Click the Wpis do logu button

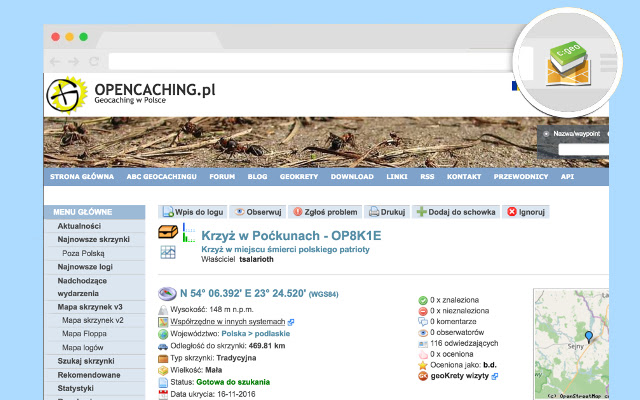[x=193, y=212]
